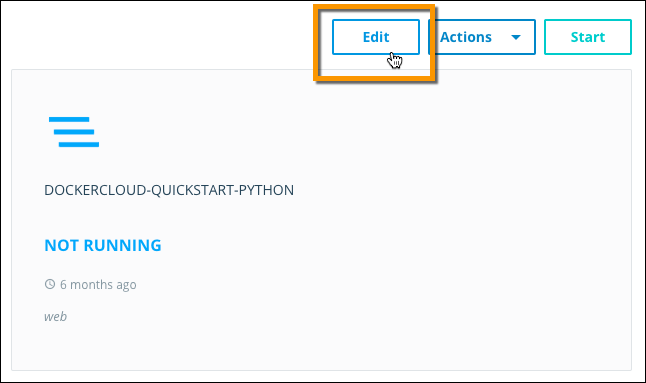The image size is (646, 383).
Task: Click the Edit button
Action: tap(376, 37)
